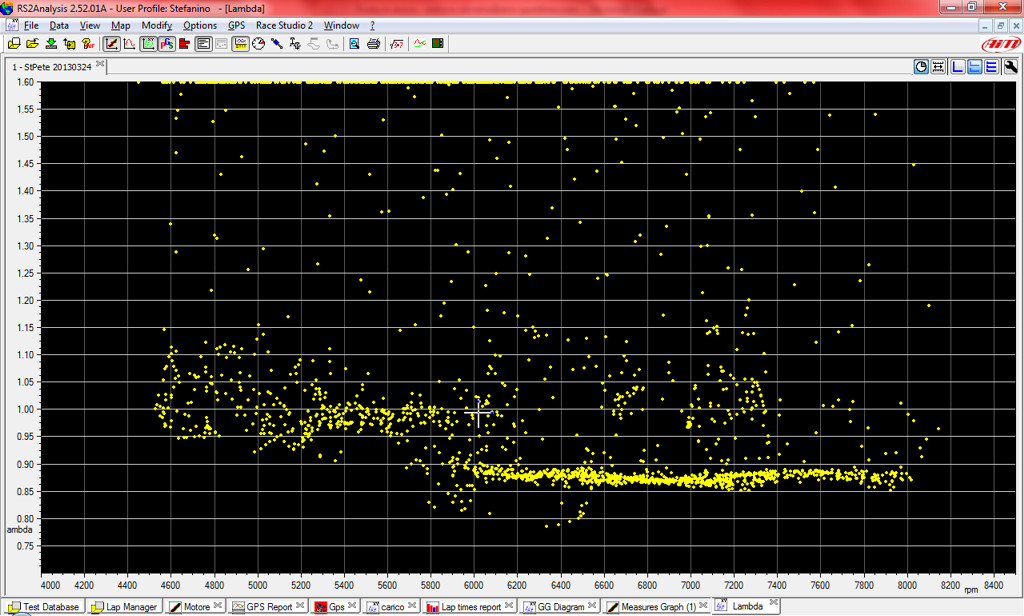The height and width of the screenshot is (616, 1024).
Task: Open the question mark help menu
Action: click(x=372, y=25)
